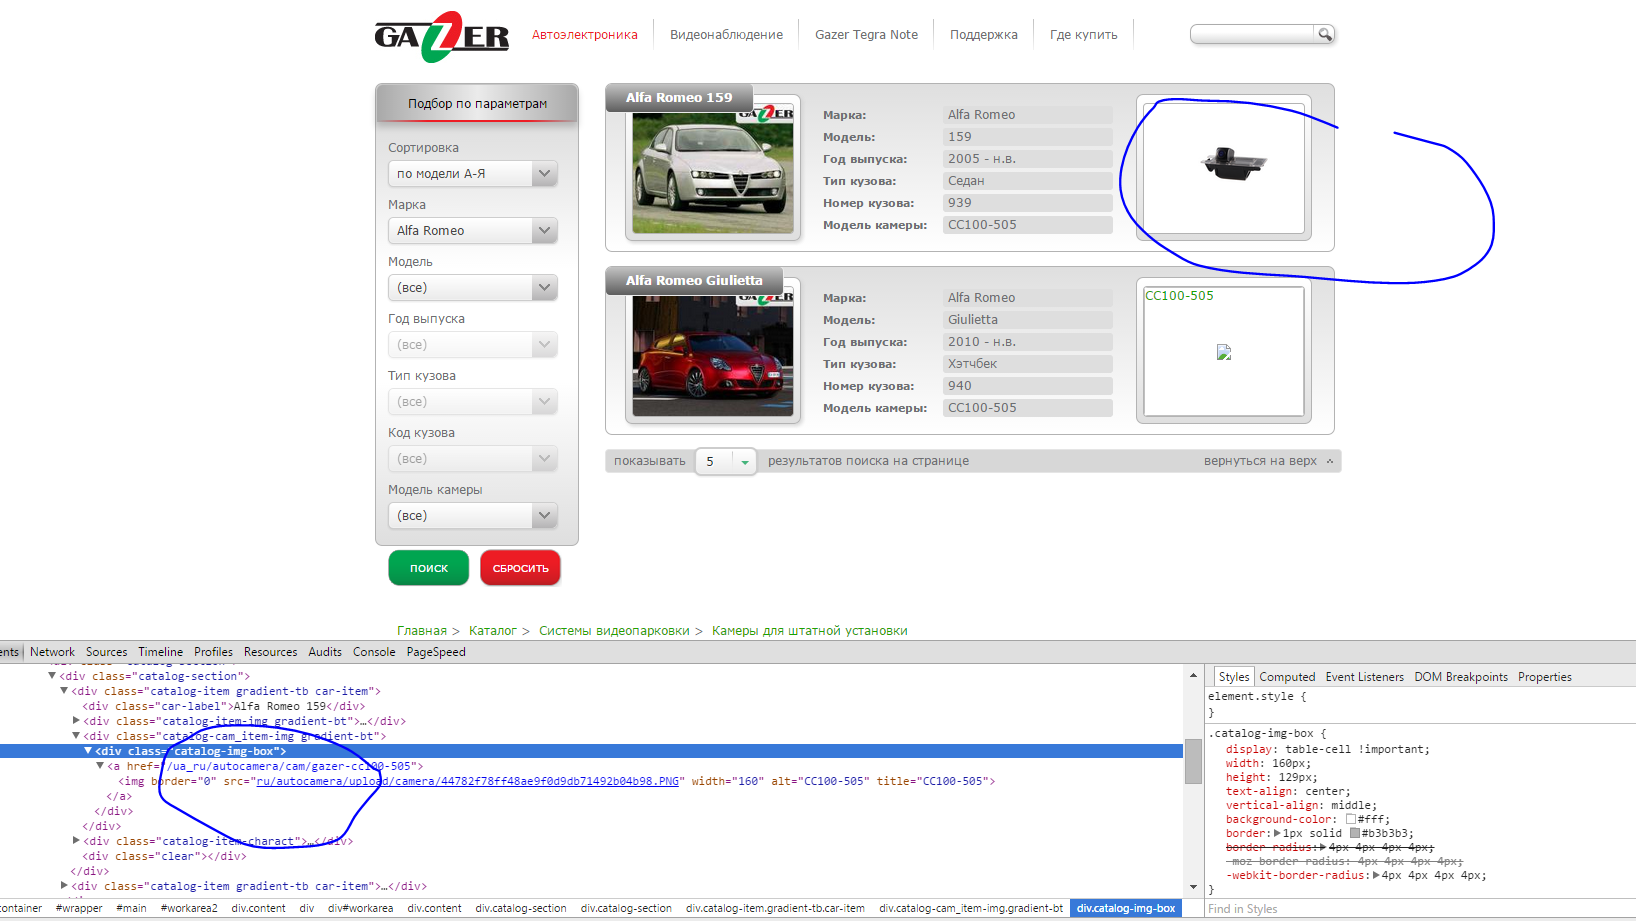
Task: Click the red СБРОСИТЬ button
Action: (521, 568)
